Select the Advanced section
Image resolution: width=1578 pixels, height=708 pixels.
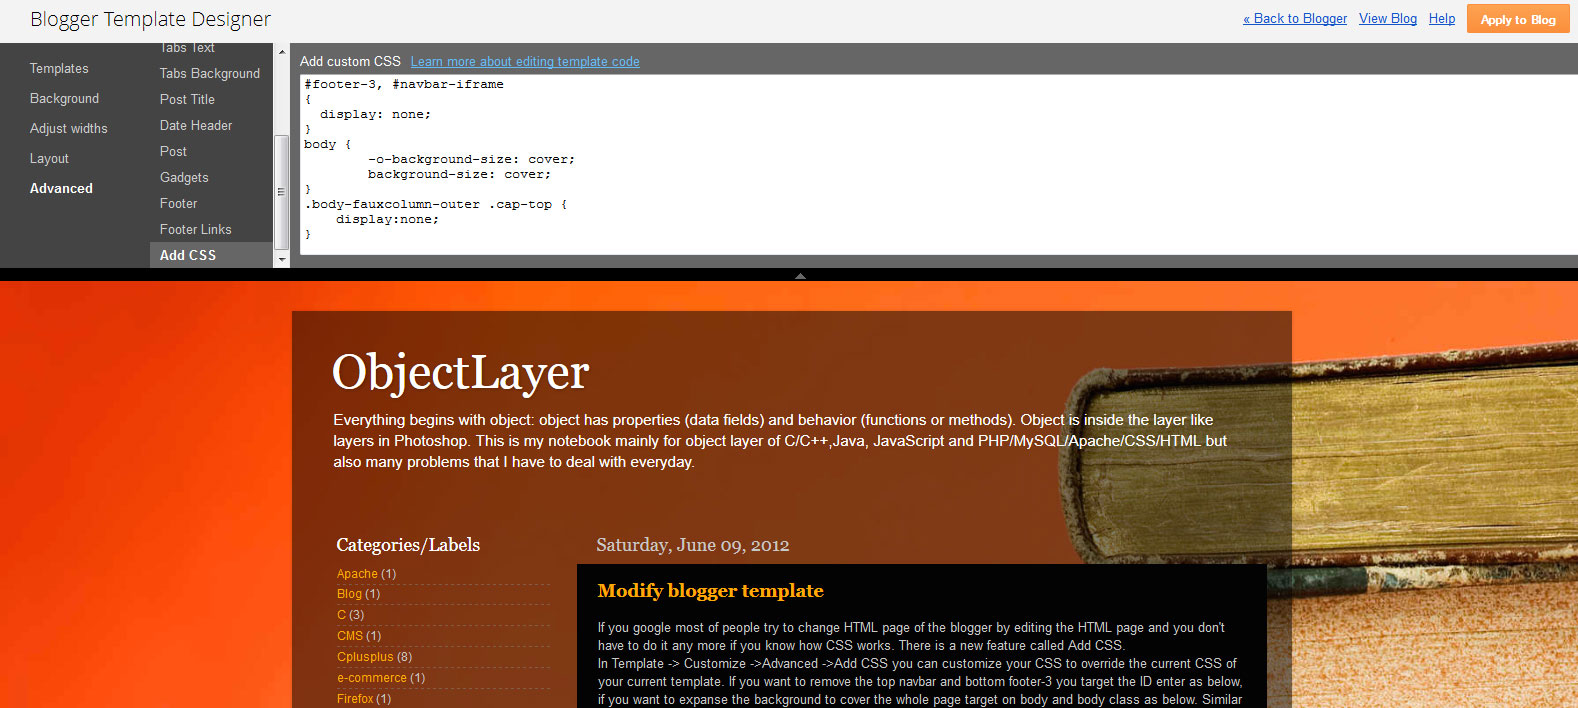61,188
